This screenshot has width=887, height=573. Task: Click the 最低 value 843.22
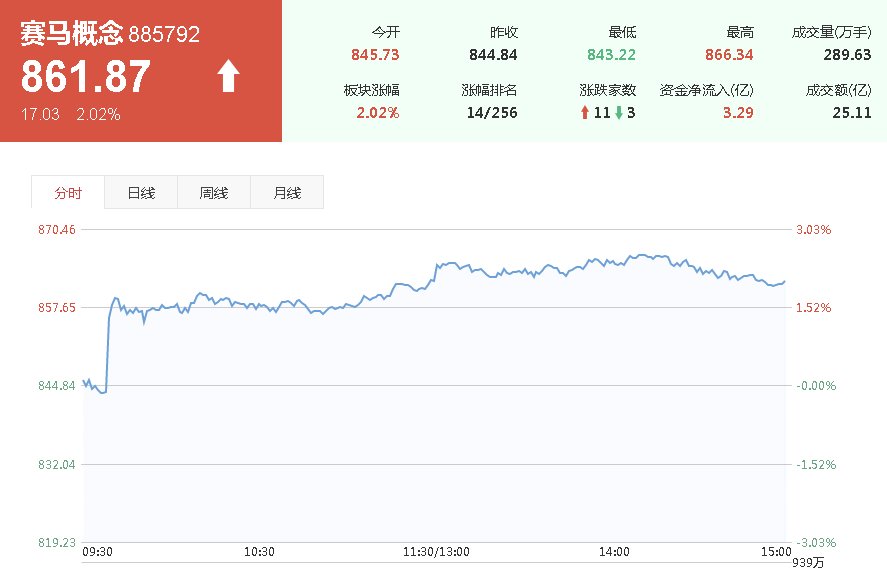pyautogui.click(x=612, y=55)
